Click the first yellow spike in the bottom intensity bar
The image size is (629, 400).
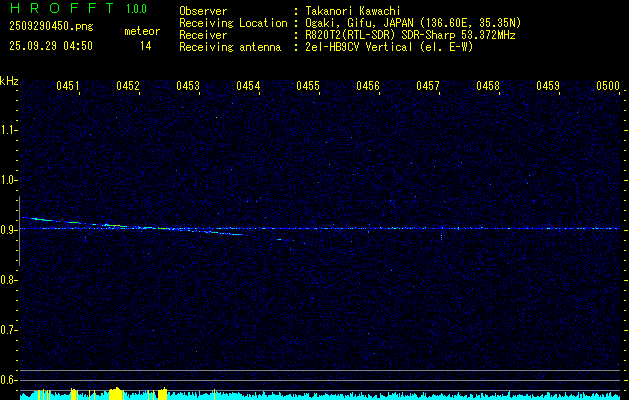click(x=38, y=395)
